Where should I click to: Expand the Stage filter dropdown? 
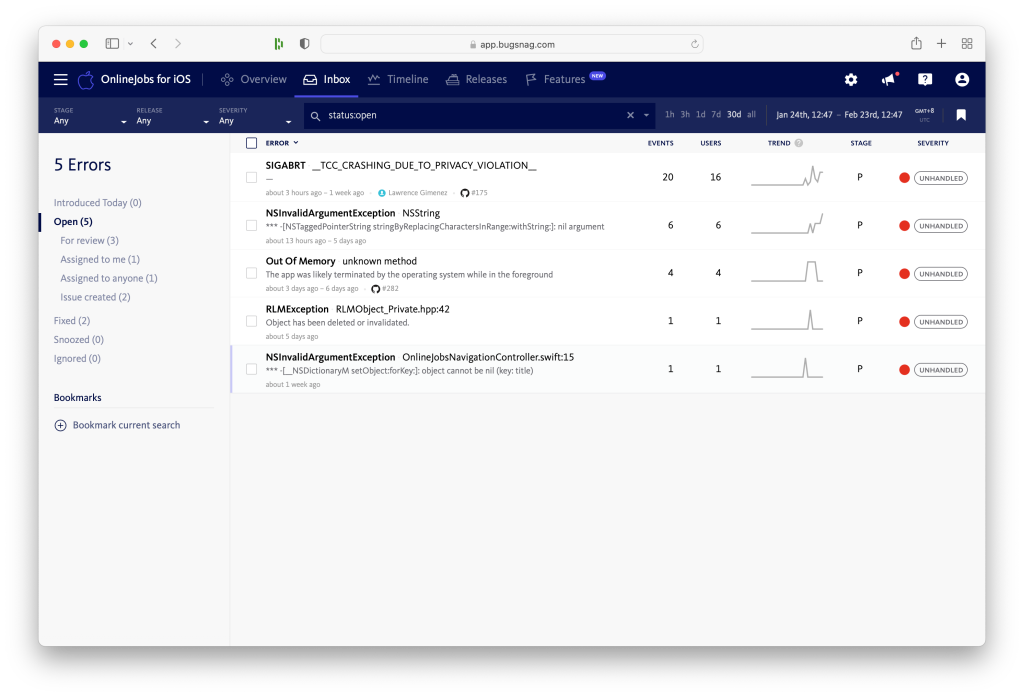coord(90,116)
